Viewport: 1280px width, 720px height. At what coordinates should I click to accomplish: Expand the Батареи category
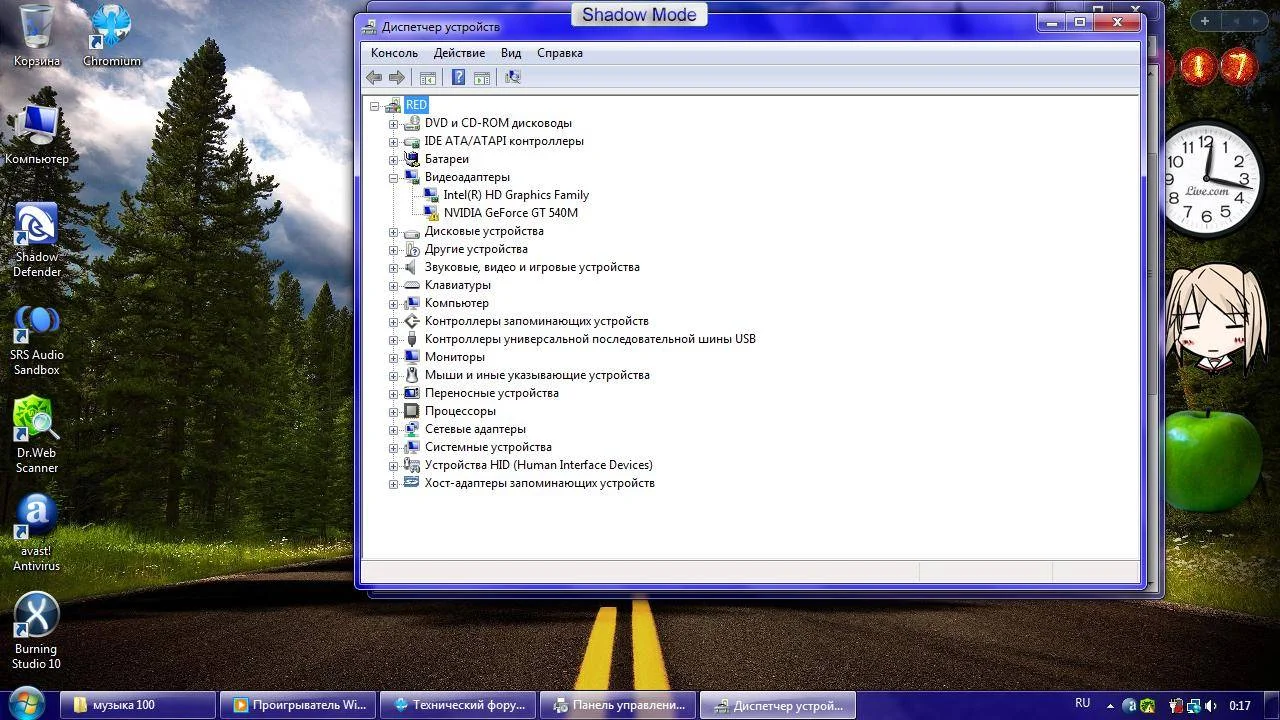click(394, 160)
